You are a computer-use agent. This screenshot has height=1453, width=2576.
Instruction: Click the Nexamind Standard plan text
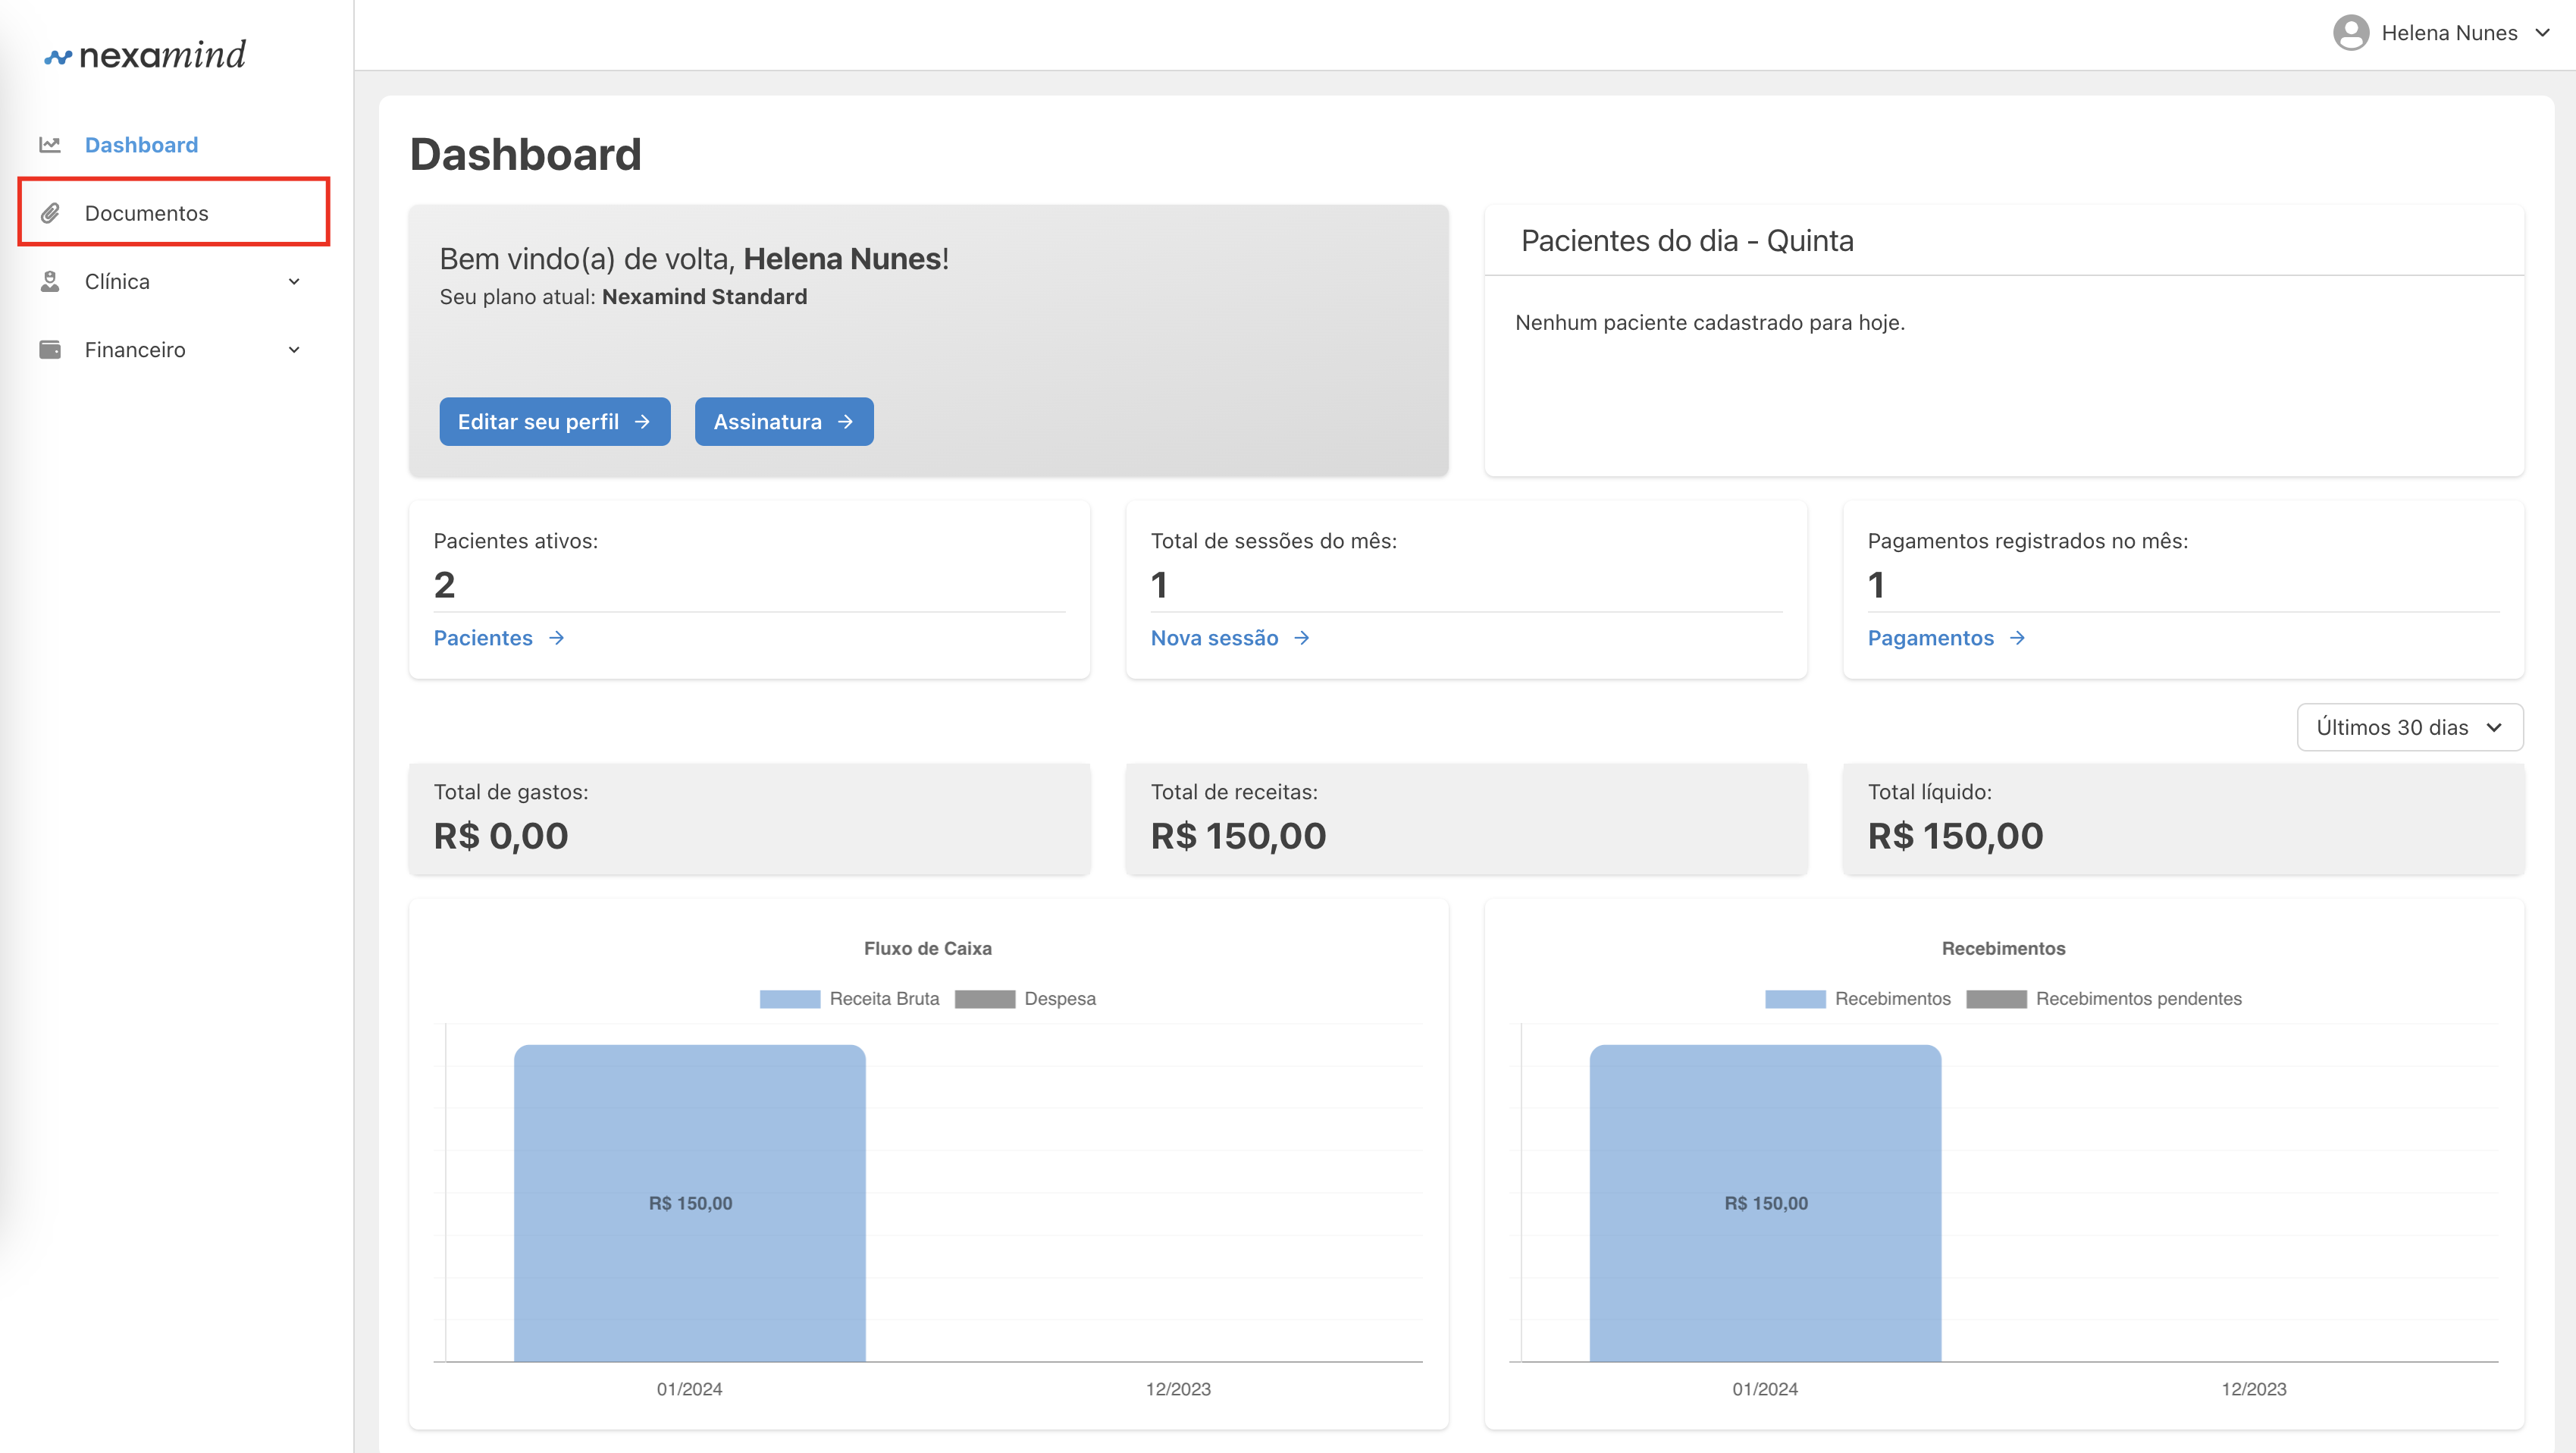click(x=704, y=297)
